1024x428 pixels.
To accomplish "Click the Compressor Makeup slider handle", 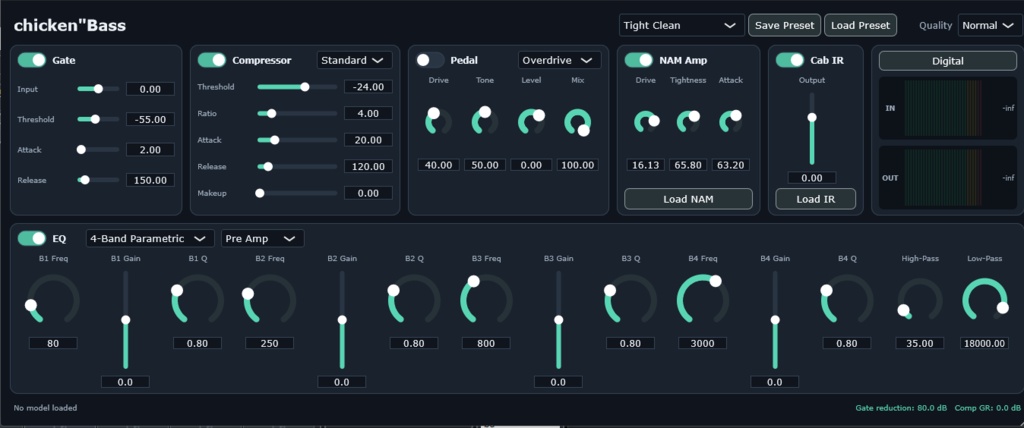I will tap(260, 193).
